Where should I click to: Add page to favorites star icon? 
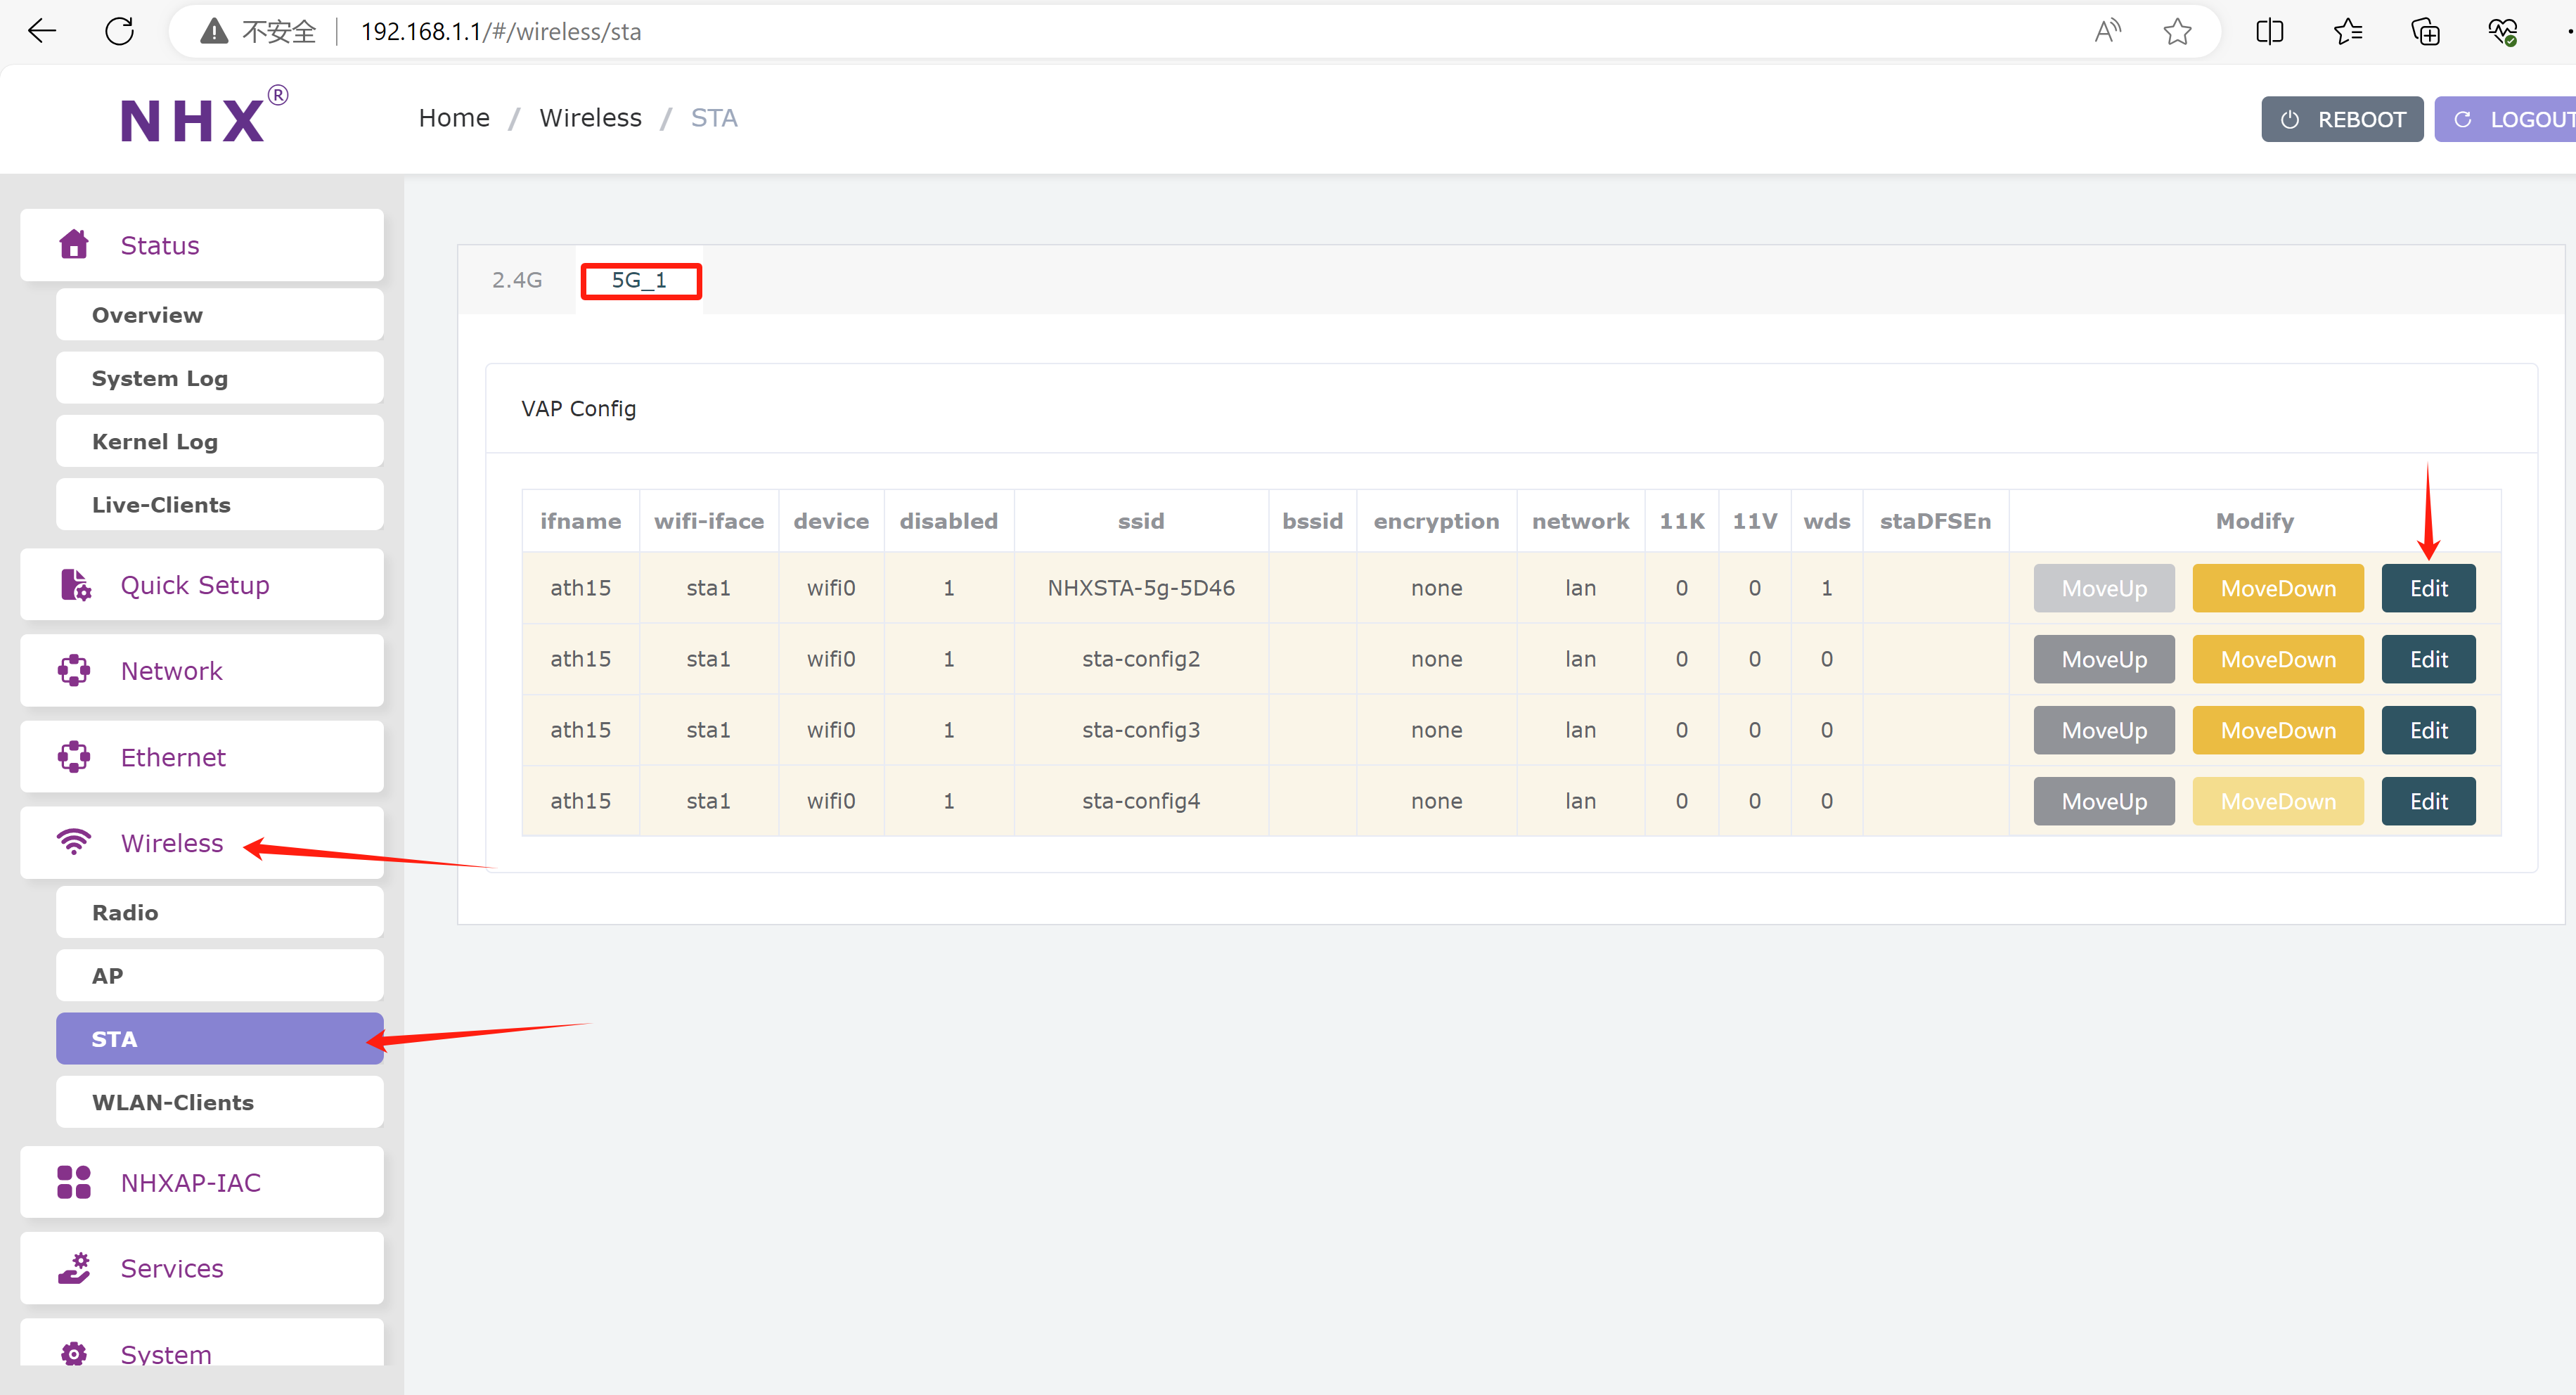2176,32
